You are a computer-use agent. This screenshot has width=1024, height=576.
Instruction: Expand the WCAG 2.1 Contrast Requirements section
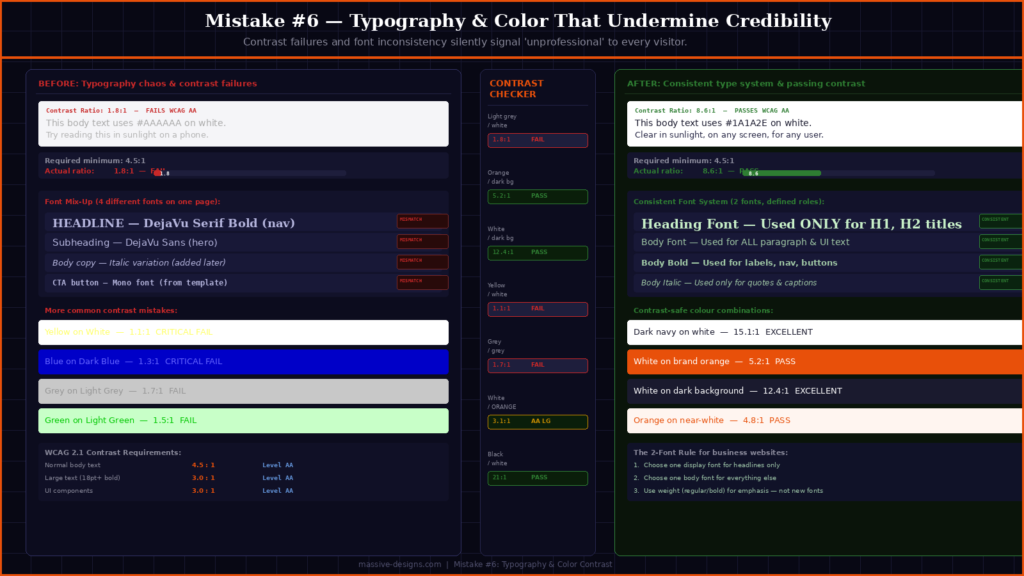click(x=113, y=452)
